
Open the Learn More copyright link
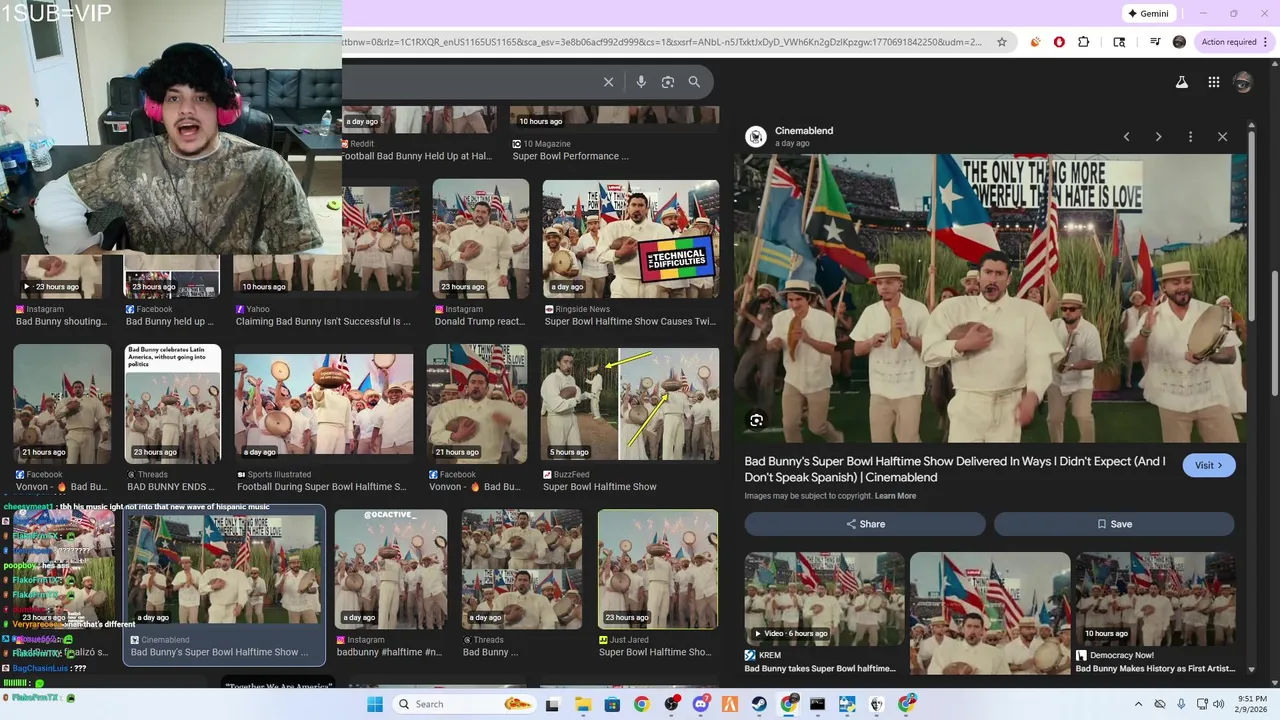(x=895, y=496)
